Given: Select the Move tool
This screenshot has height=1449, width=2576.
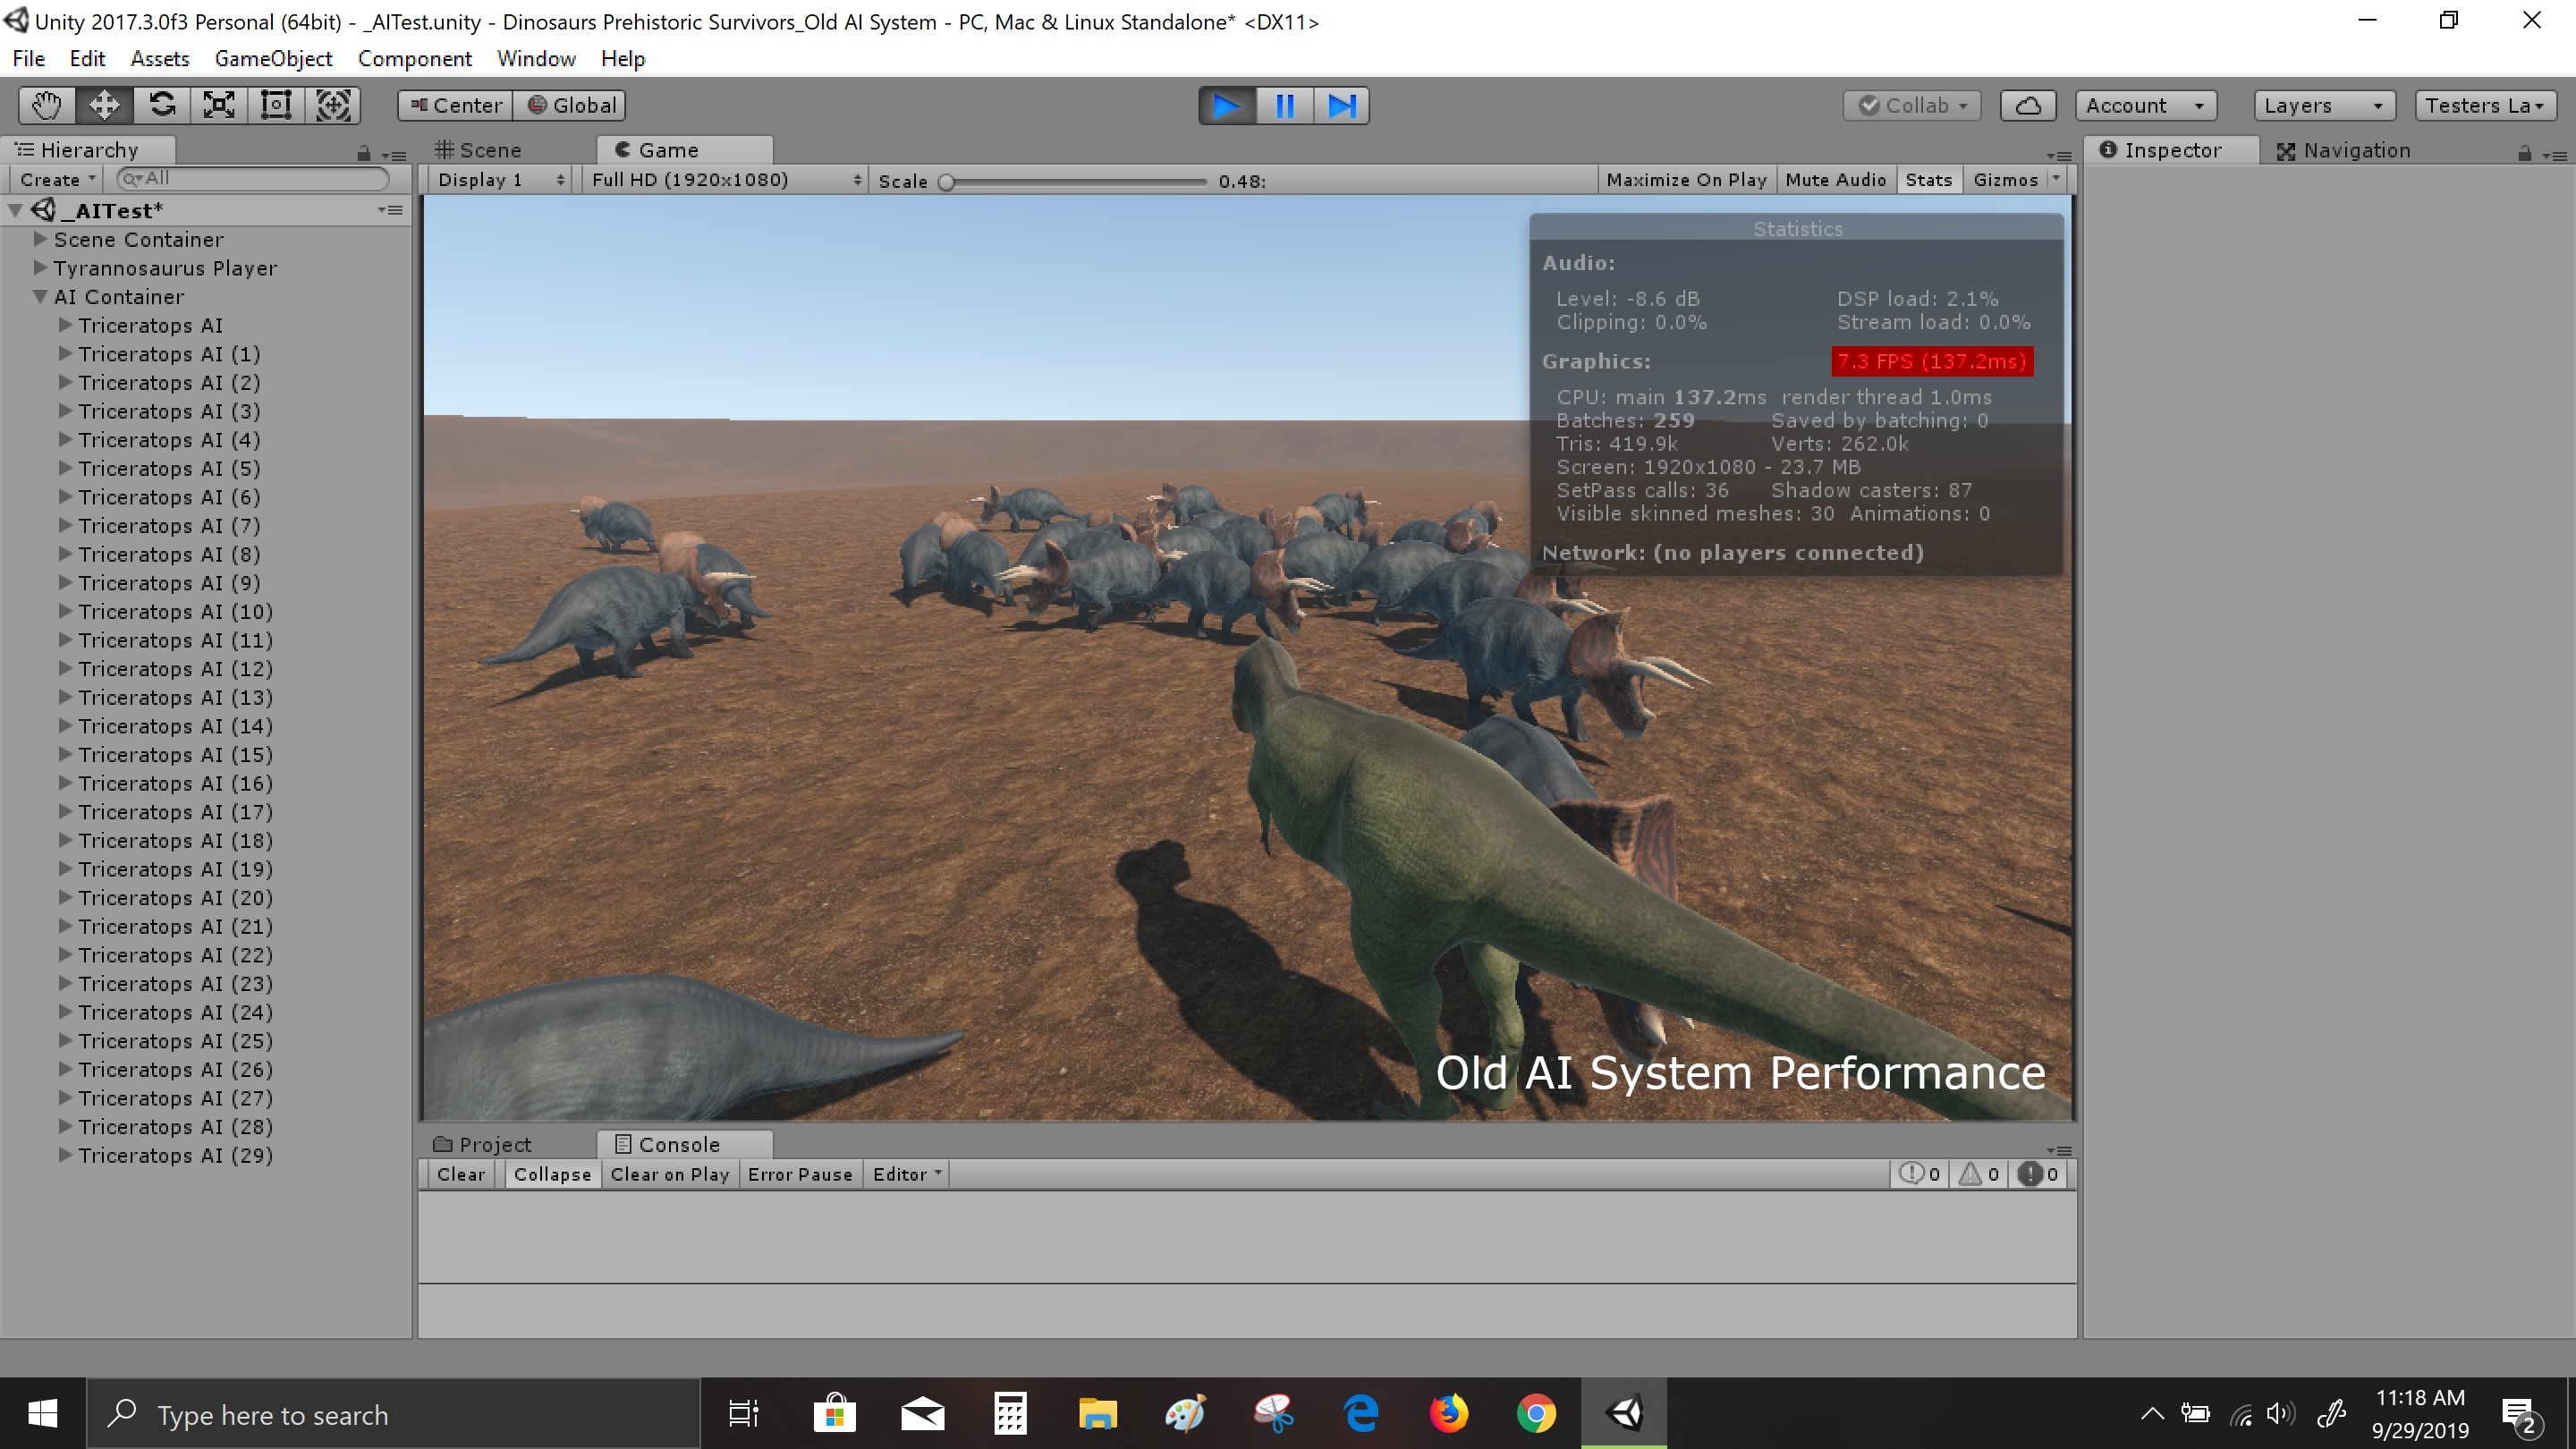Looking at the screenshot, I should [104, 105].
